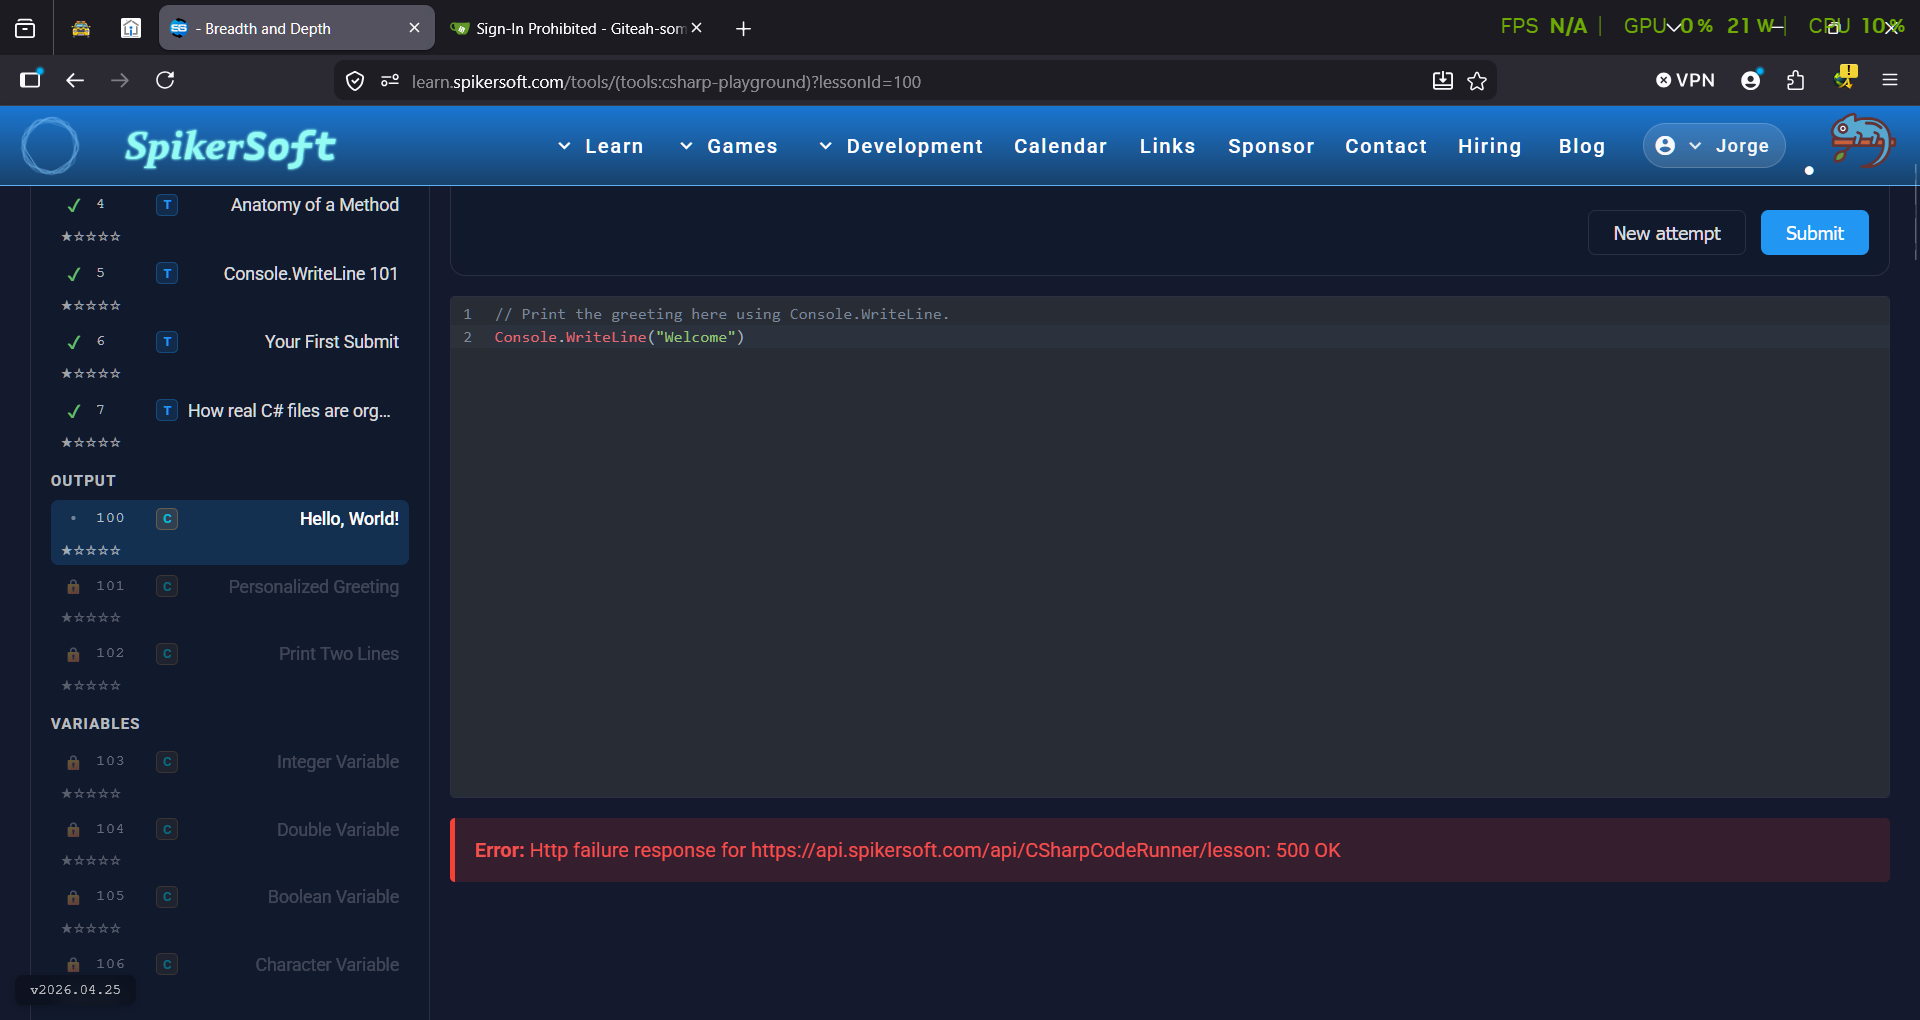This screenshot has height=1020, width=1920.
Task: Click inside the code editor area
Action: point(1169,547)
